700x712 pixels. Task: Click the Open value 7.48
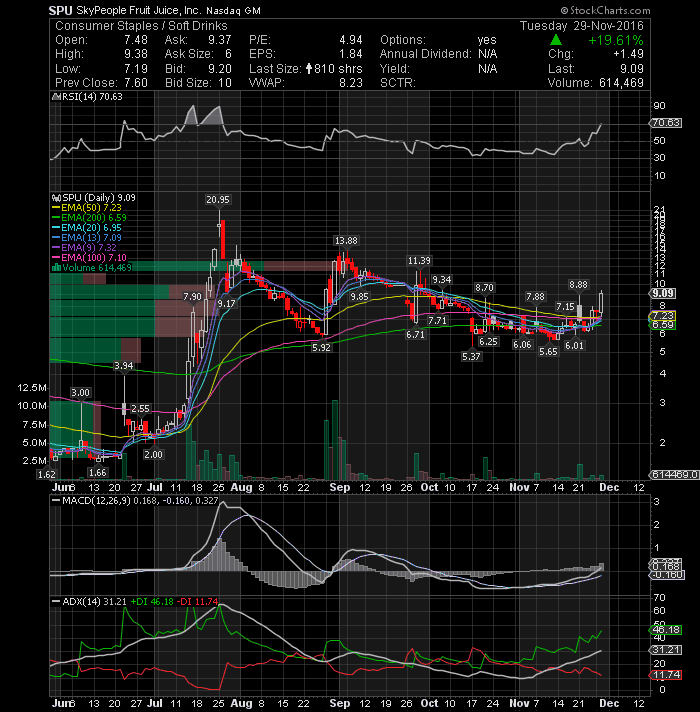click(136, 40)
